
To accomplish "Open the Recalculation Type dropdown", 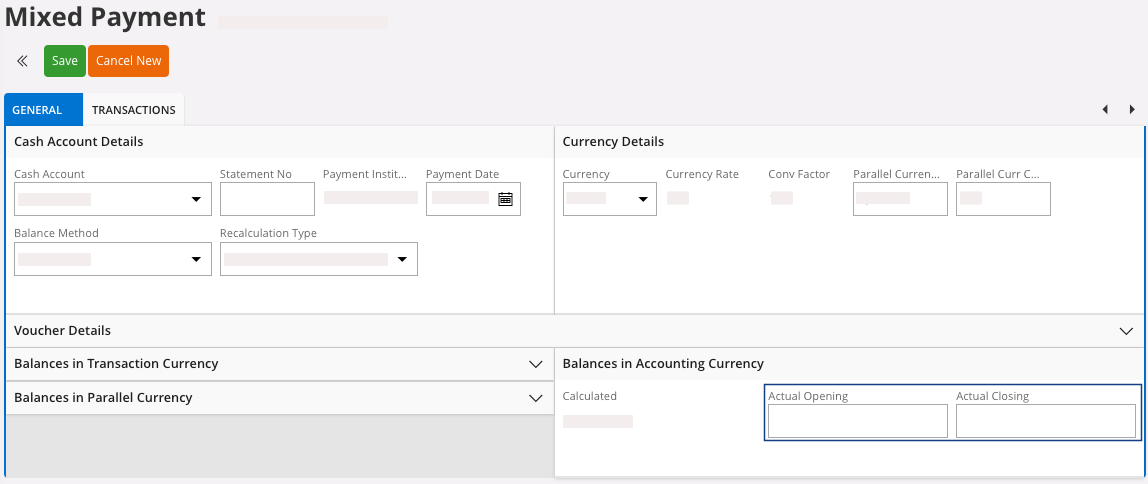I will [x=402, y=260].
